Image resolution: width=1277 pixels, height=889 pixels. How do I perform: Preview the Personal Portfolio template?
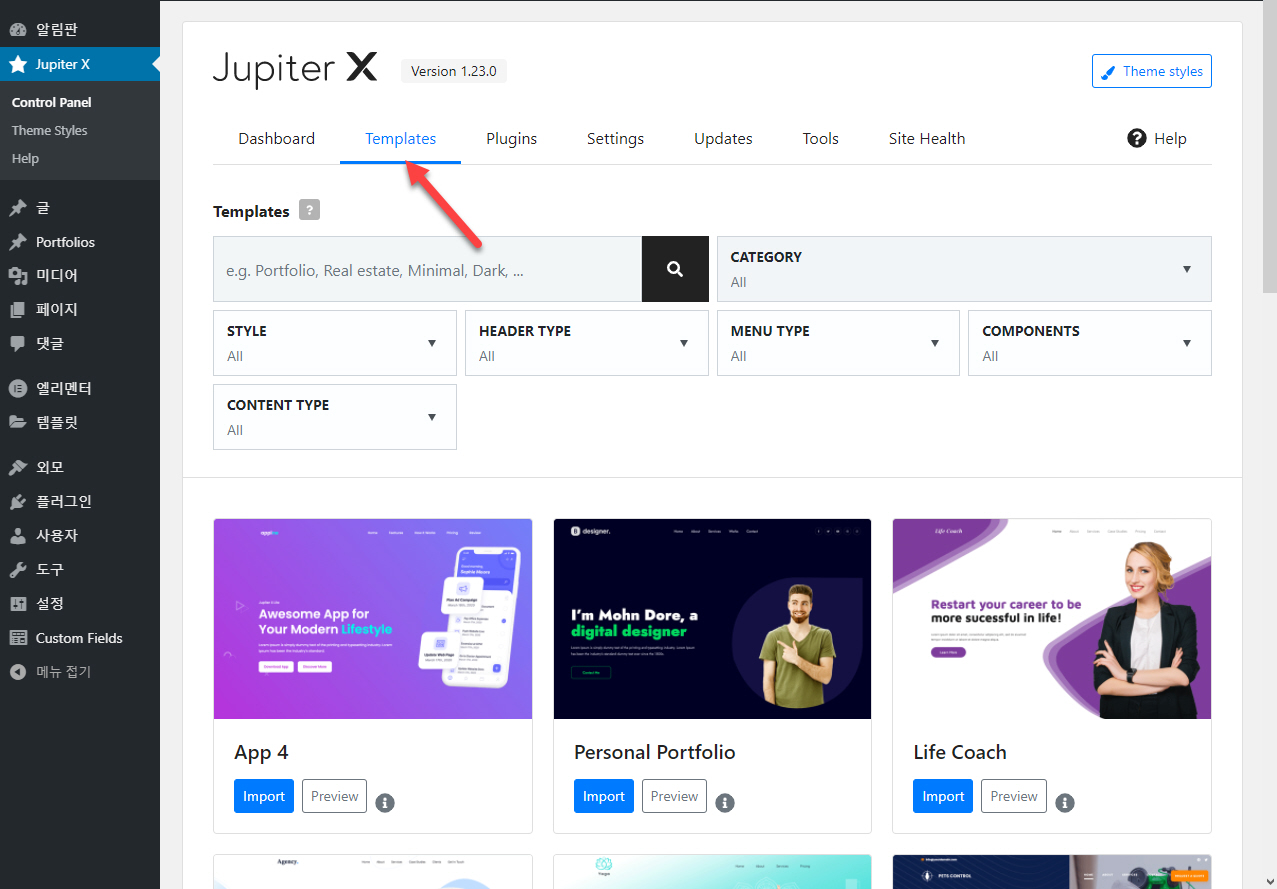pos(674,796)
